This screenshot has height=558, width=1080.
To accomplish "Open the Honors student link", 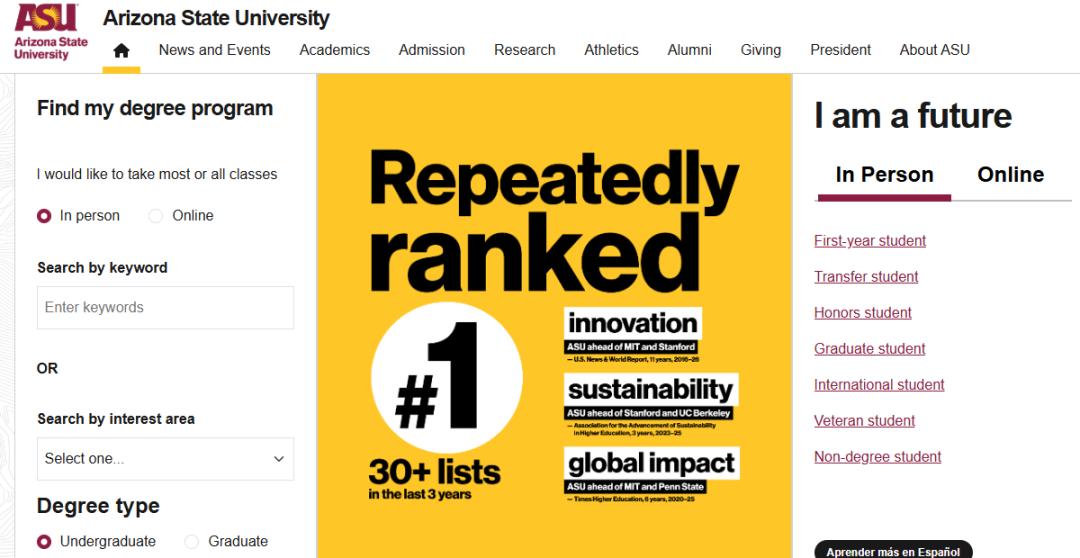I will pos(862,313).
